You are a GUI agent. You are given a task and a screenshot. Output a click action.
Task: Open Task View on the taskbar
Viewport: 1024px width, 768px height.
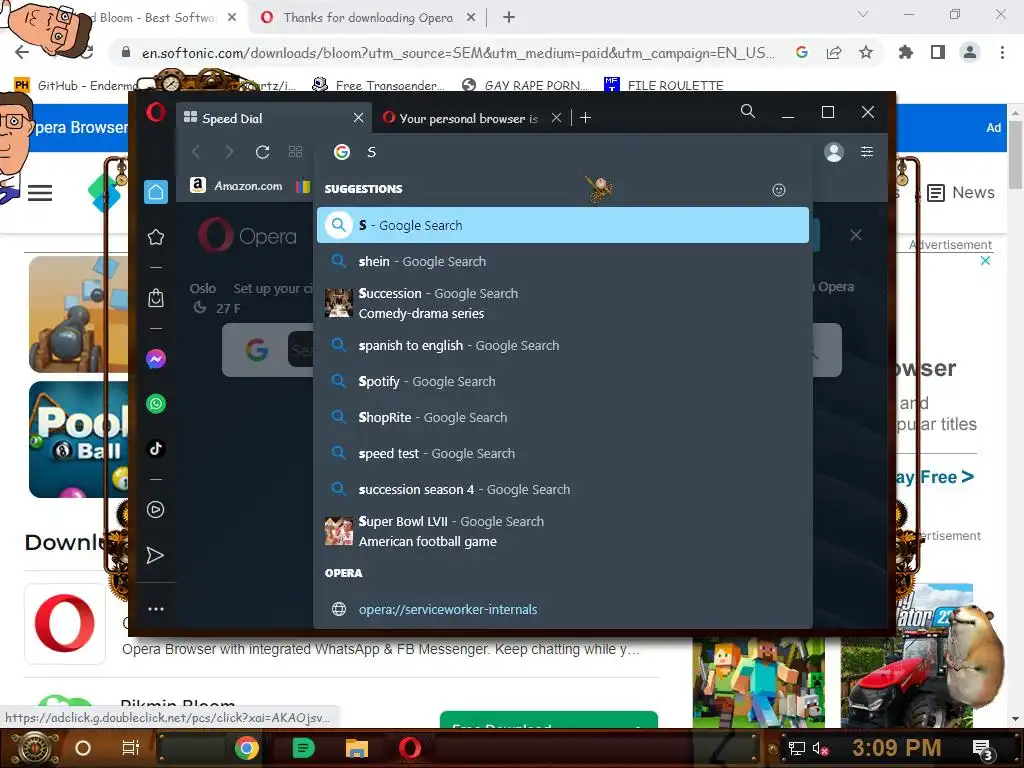[x=131, y=748]
